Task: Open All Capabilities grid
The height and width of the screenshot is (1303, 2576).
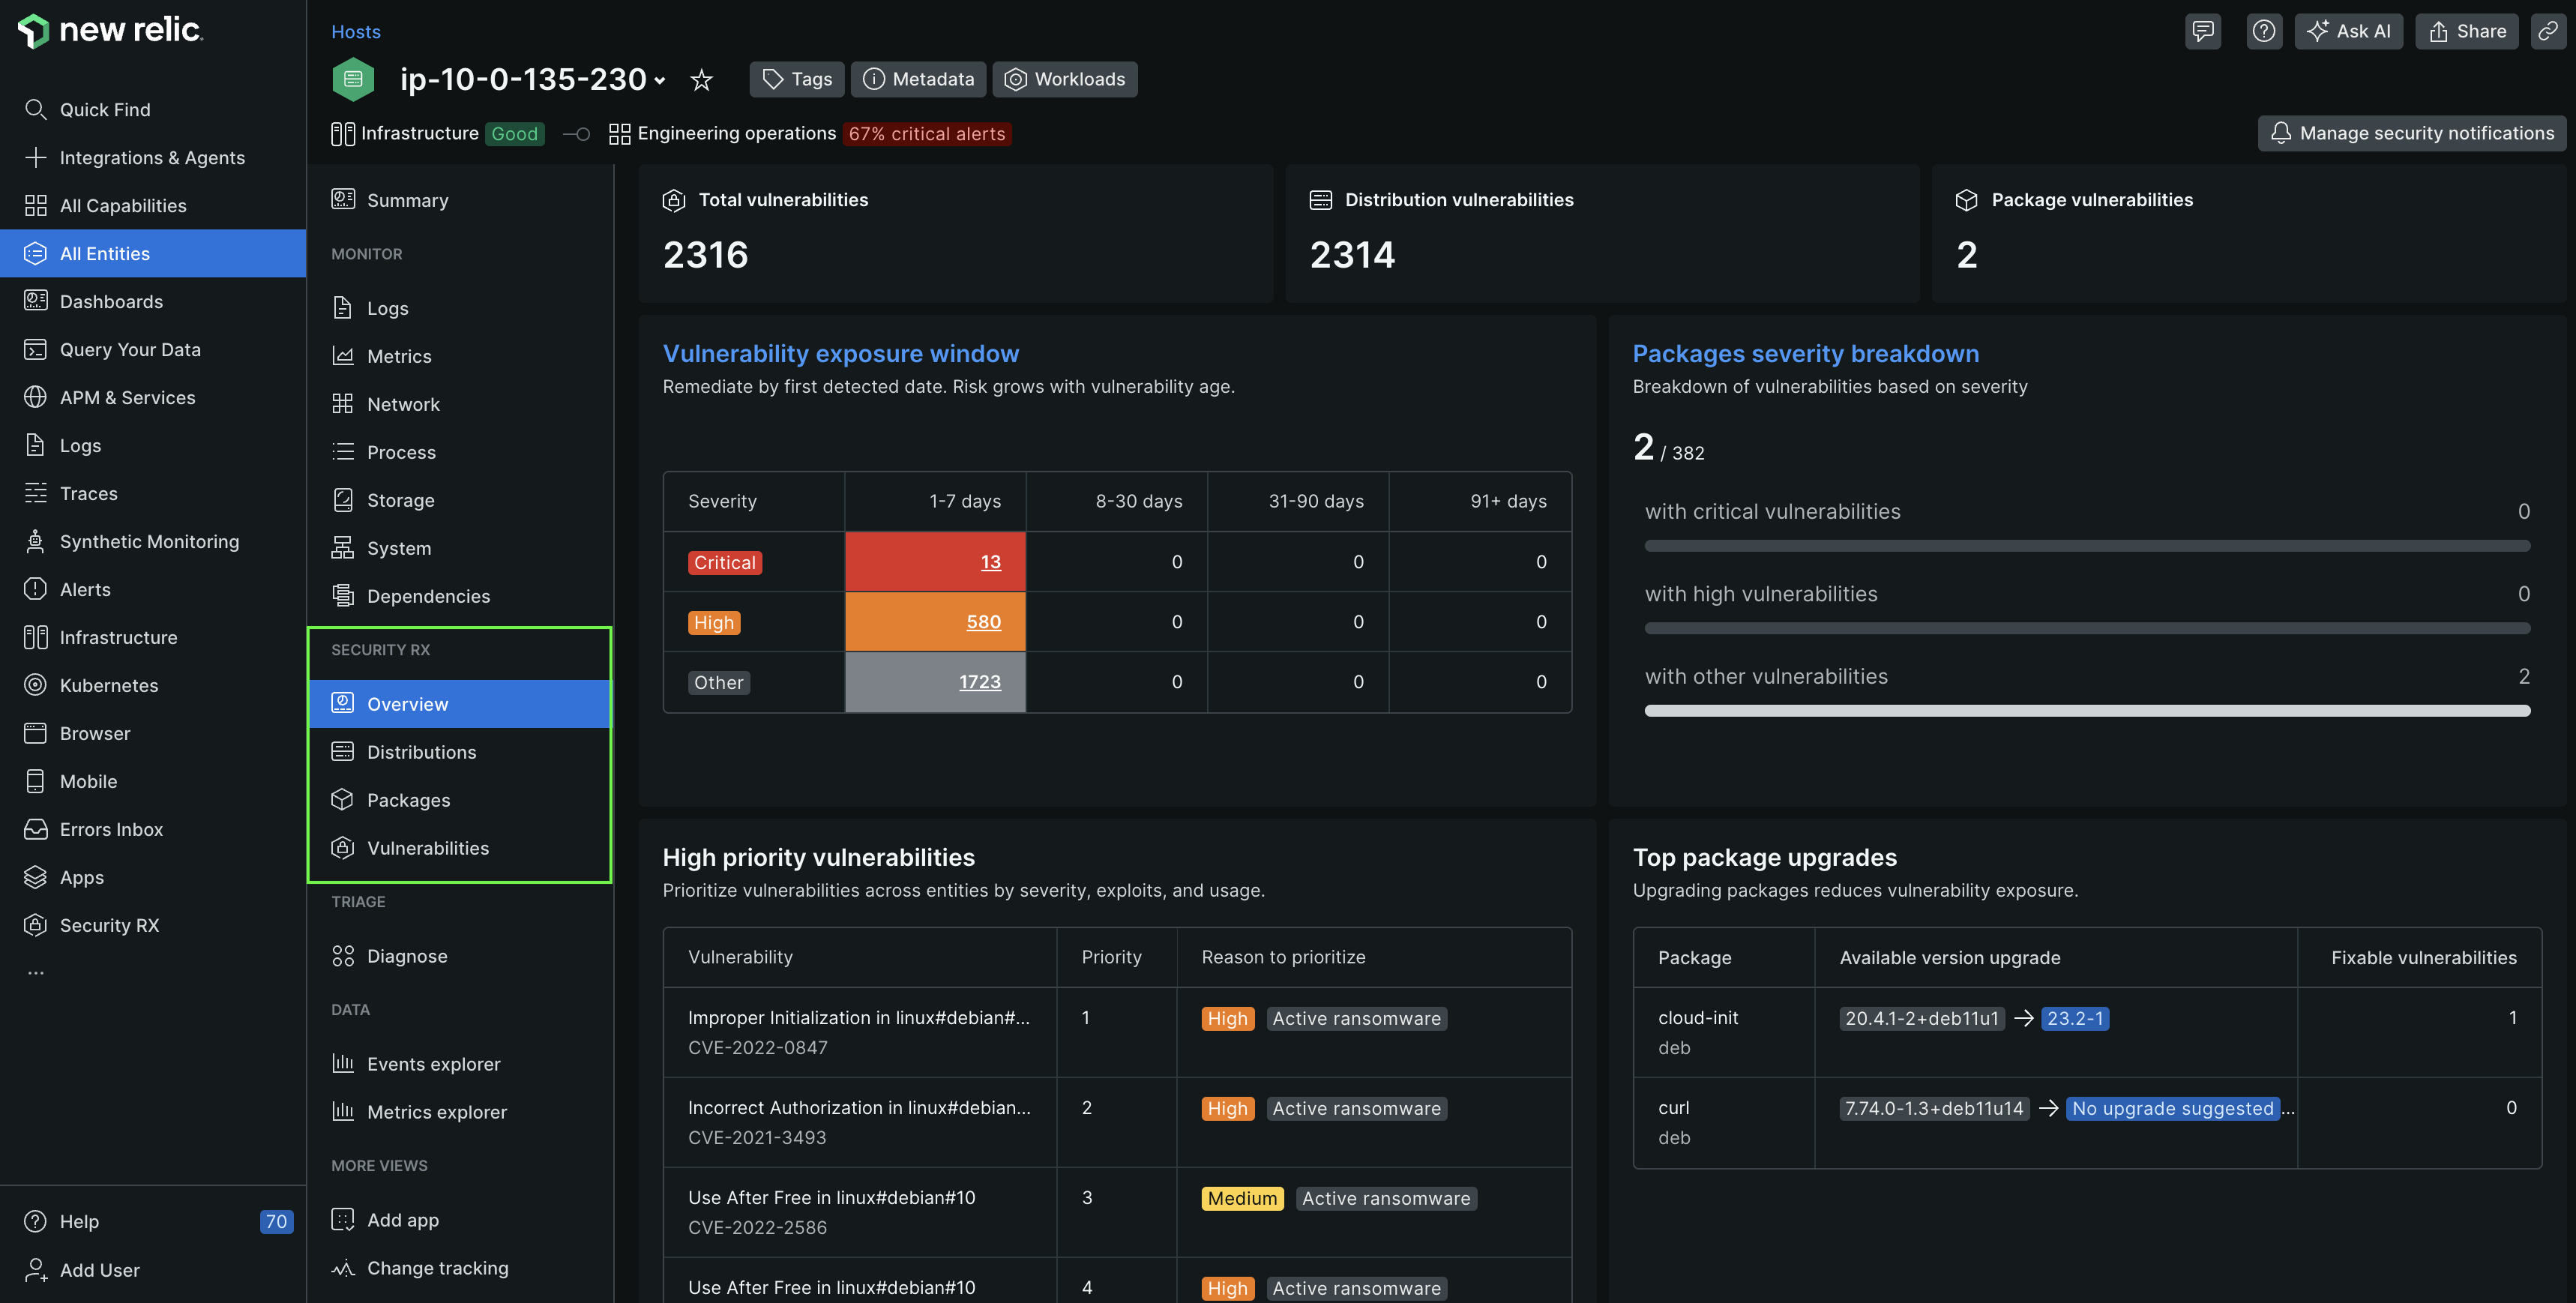Action: click(x=153, y=205)
